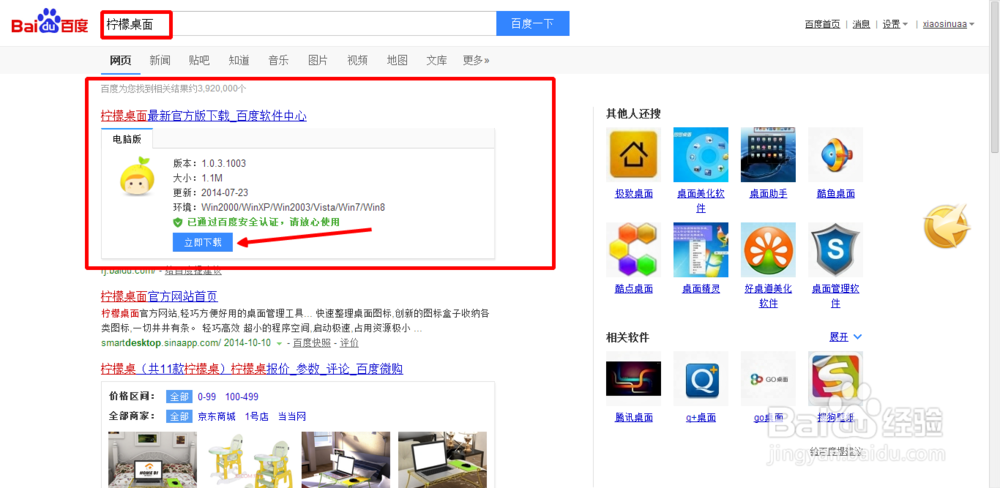Screen dimensions: 1000x488
Task: Select the 电脑版 tab in result card
Action: [127, 139]
